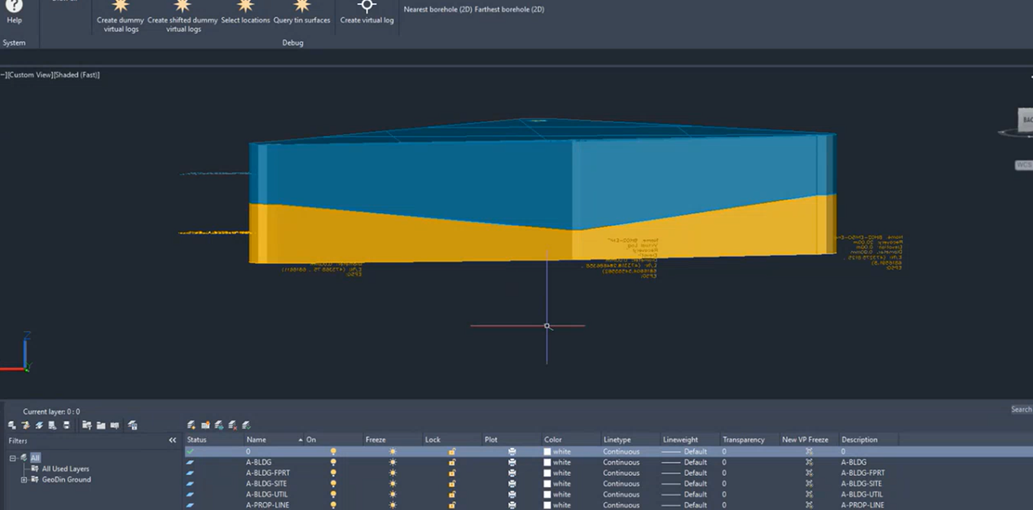This screenshot has width=1033, height=510.
Task: Expand the GeoDin Ground filter node
Action: point(24,480)
